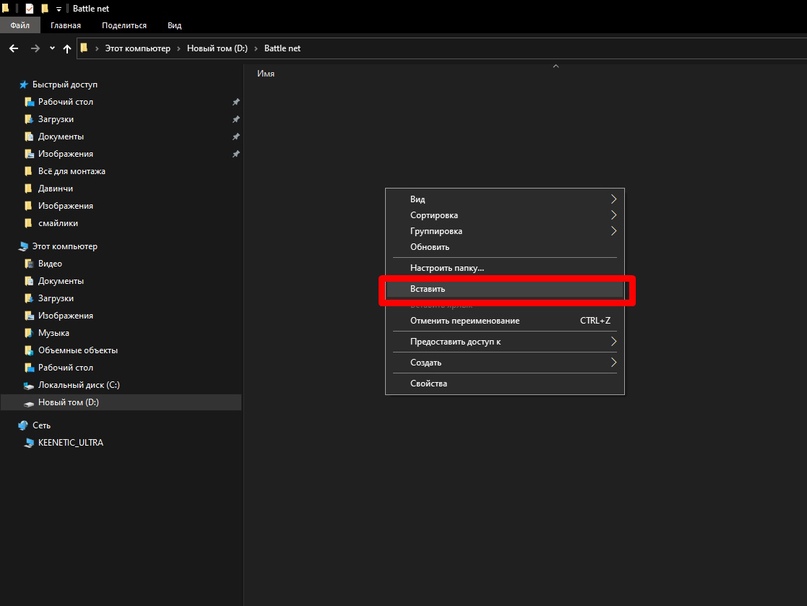The height and width of the screenshot is (606, 807).
Task: Click Этот компьютер in the address breadcrumb
Action: [138, 48]
